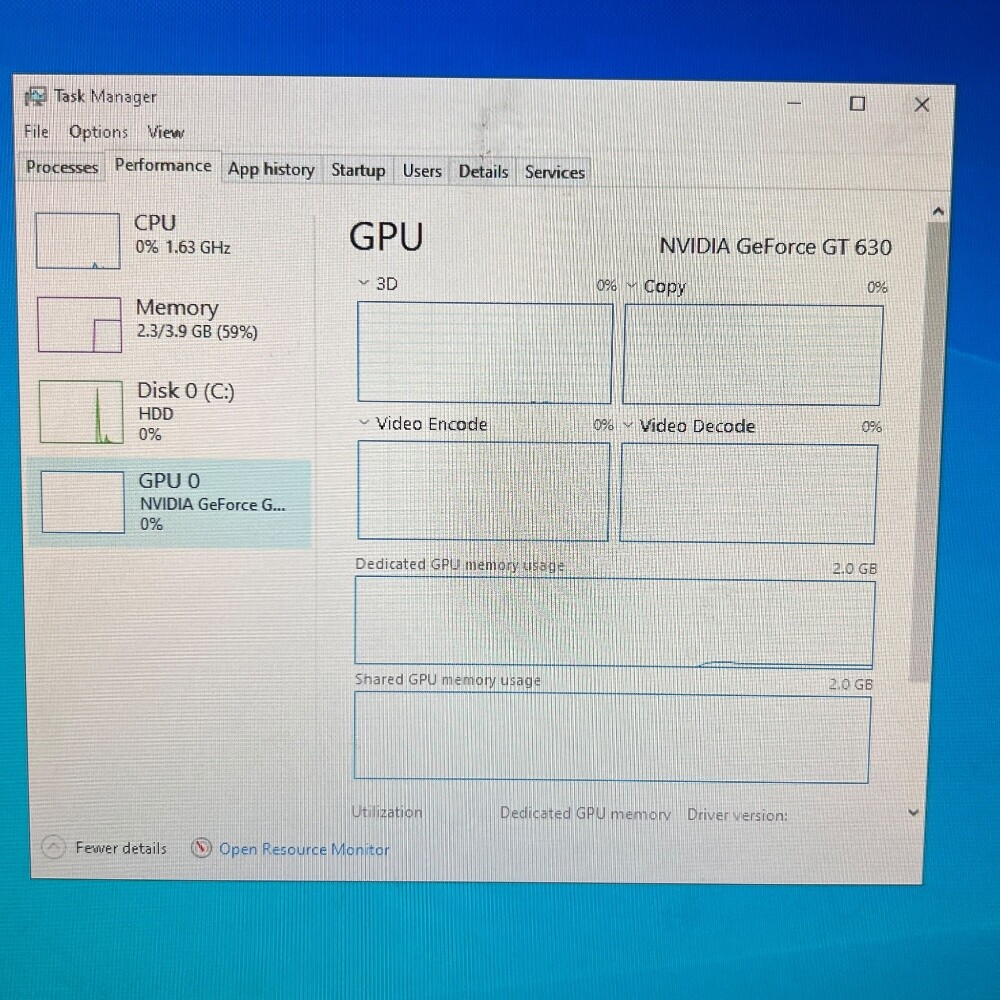Click the Video Decode usage graph

click(749, 494)
